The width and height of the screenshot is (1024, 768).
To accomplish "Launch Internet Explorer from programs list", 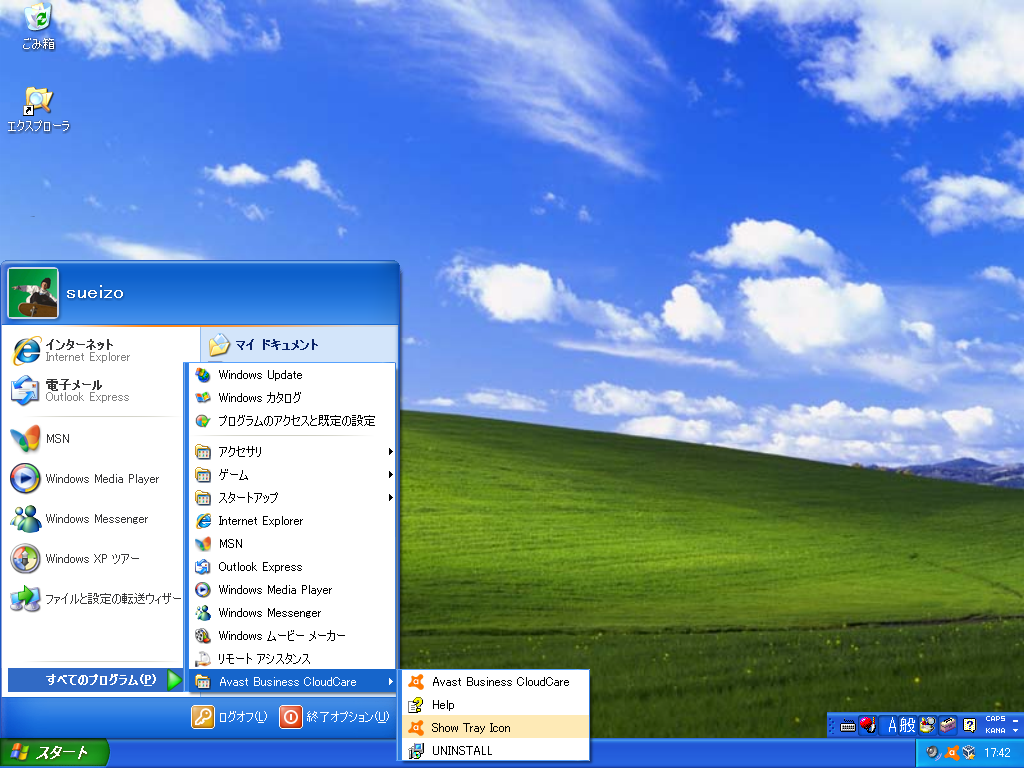I will click(292, 520).
